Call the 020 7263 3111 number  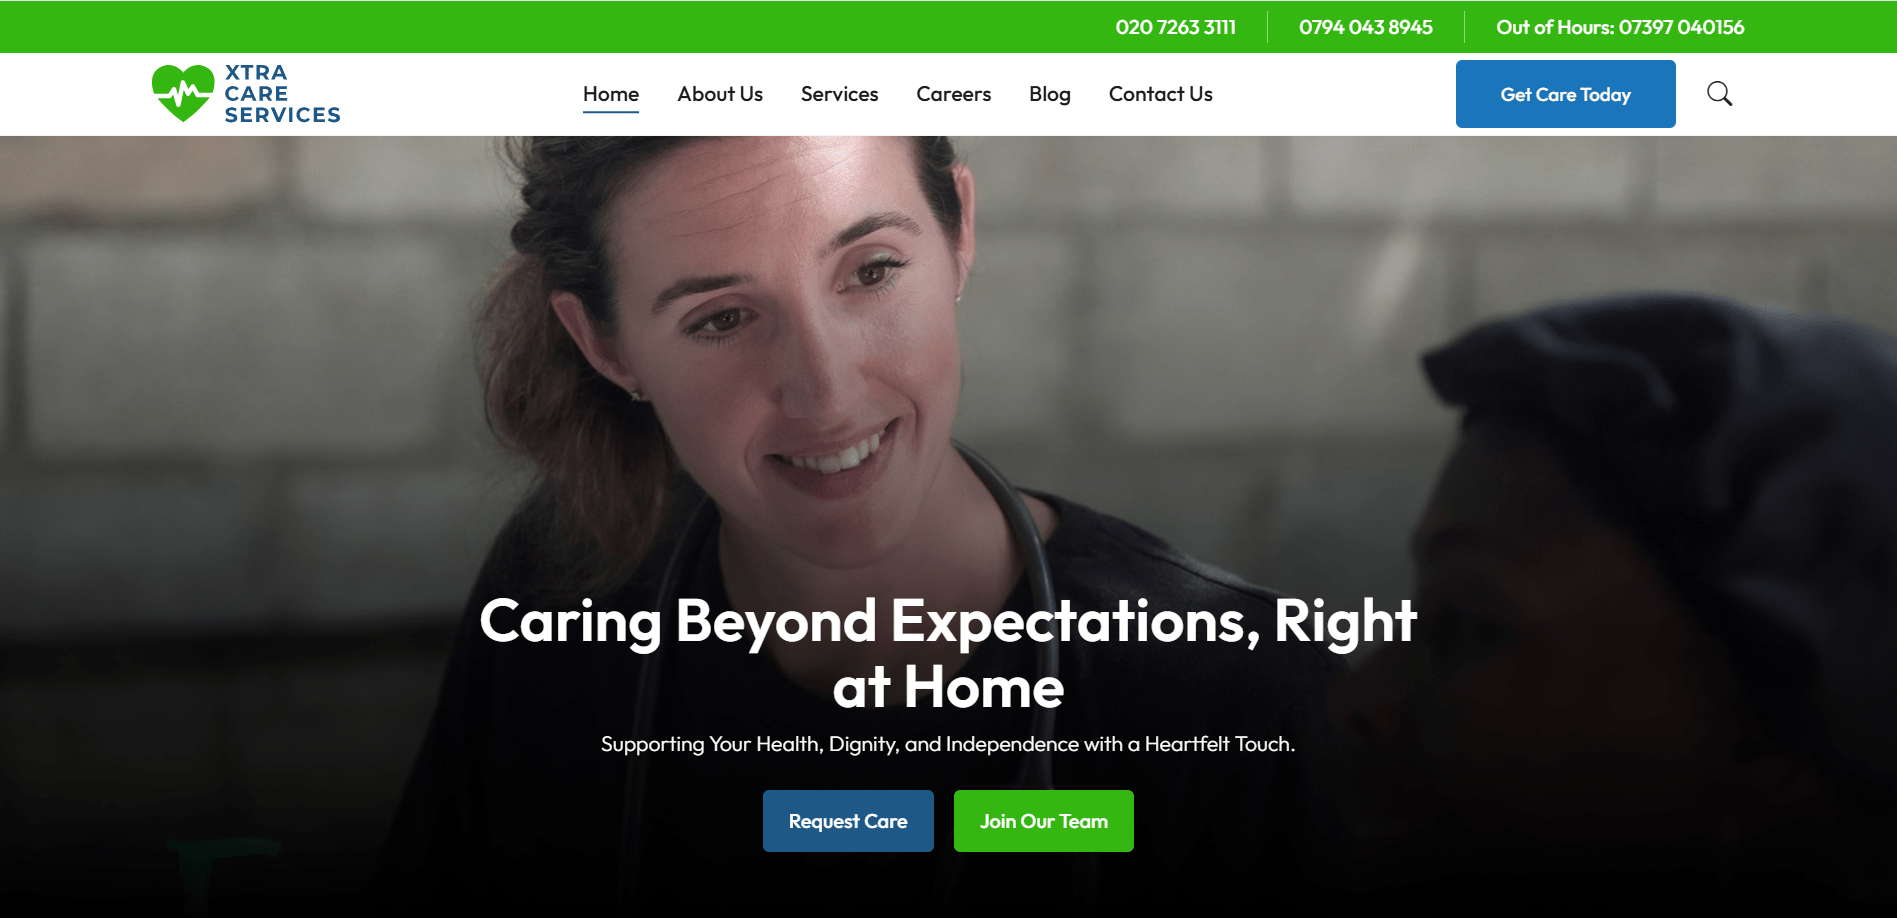(1176, 27)
